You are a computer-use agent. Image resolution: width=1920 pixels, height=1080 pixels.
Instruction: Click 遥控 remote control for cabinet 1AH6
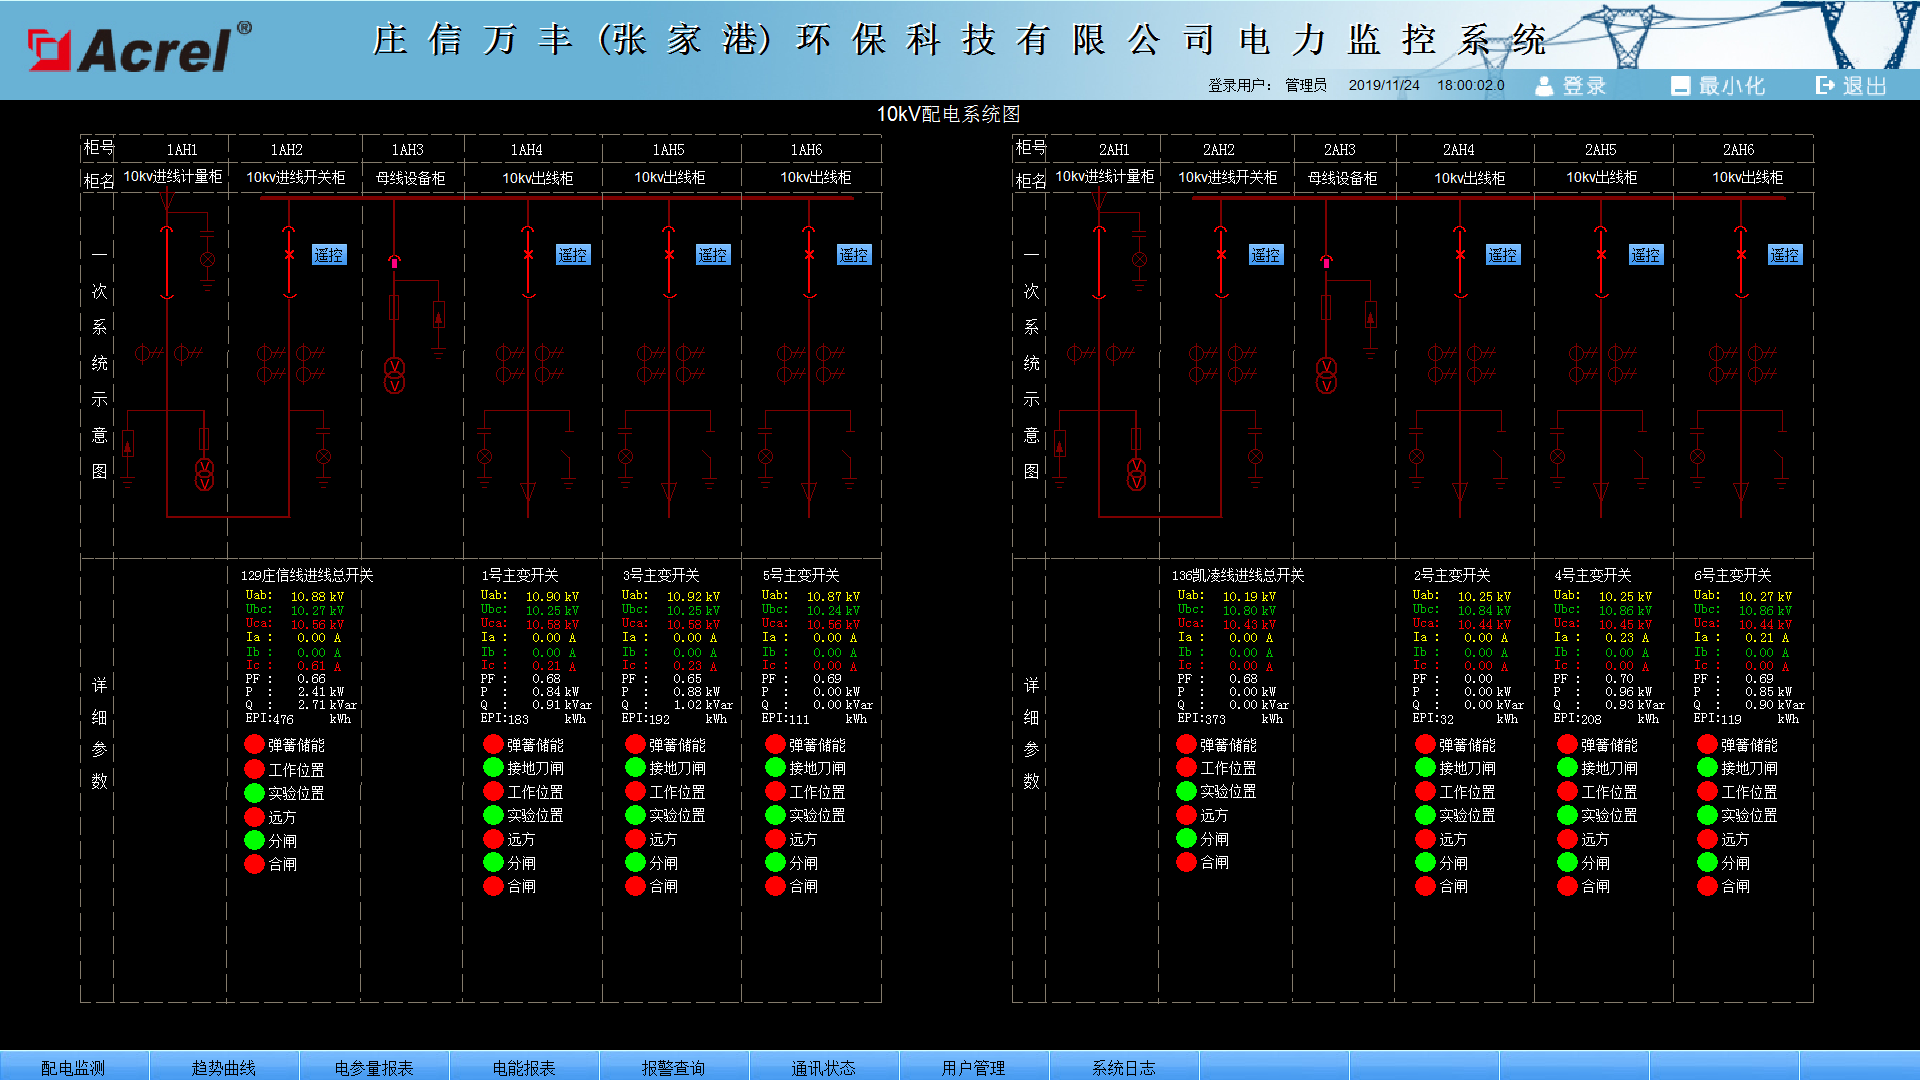coord(854,255)
